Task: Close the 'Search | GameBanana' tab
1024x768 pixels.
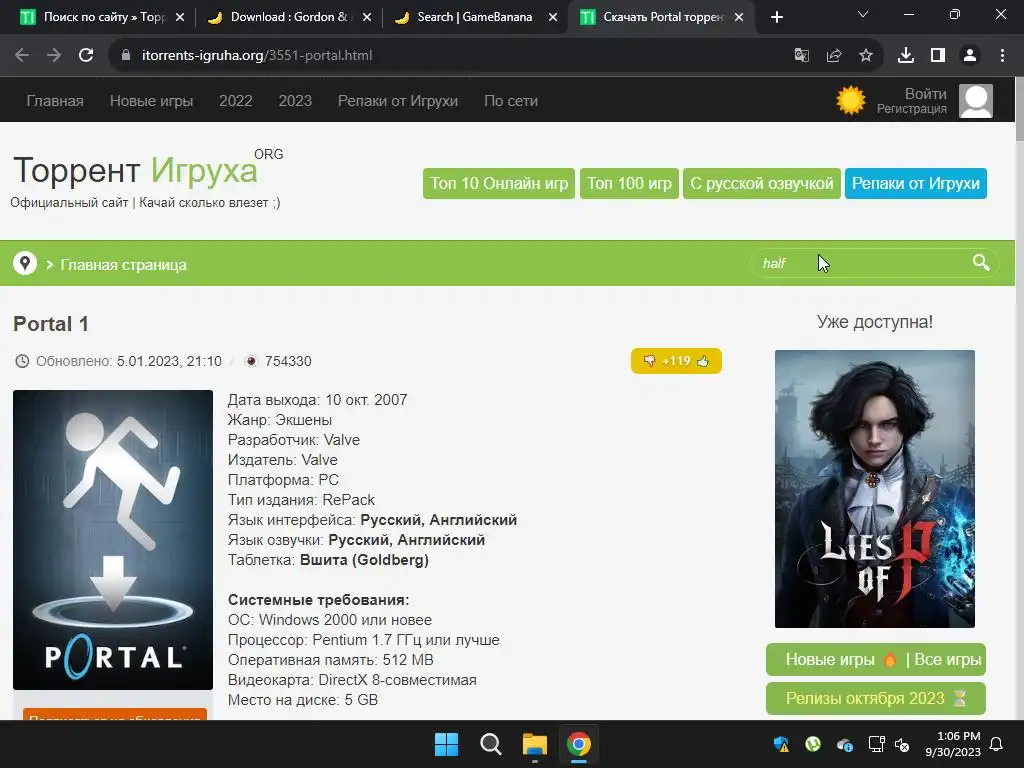Action: (x=552, y=17)
